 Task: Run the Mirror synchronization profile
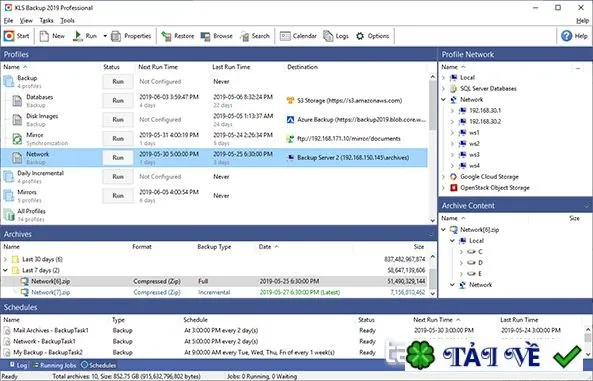tap(118, 138)
